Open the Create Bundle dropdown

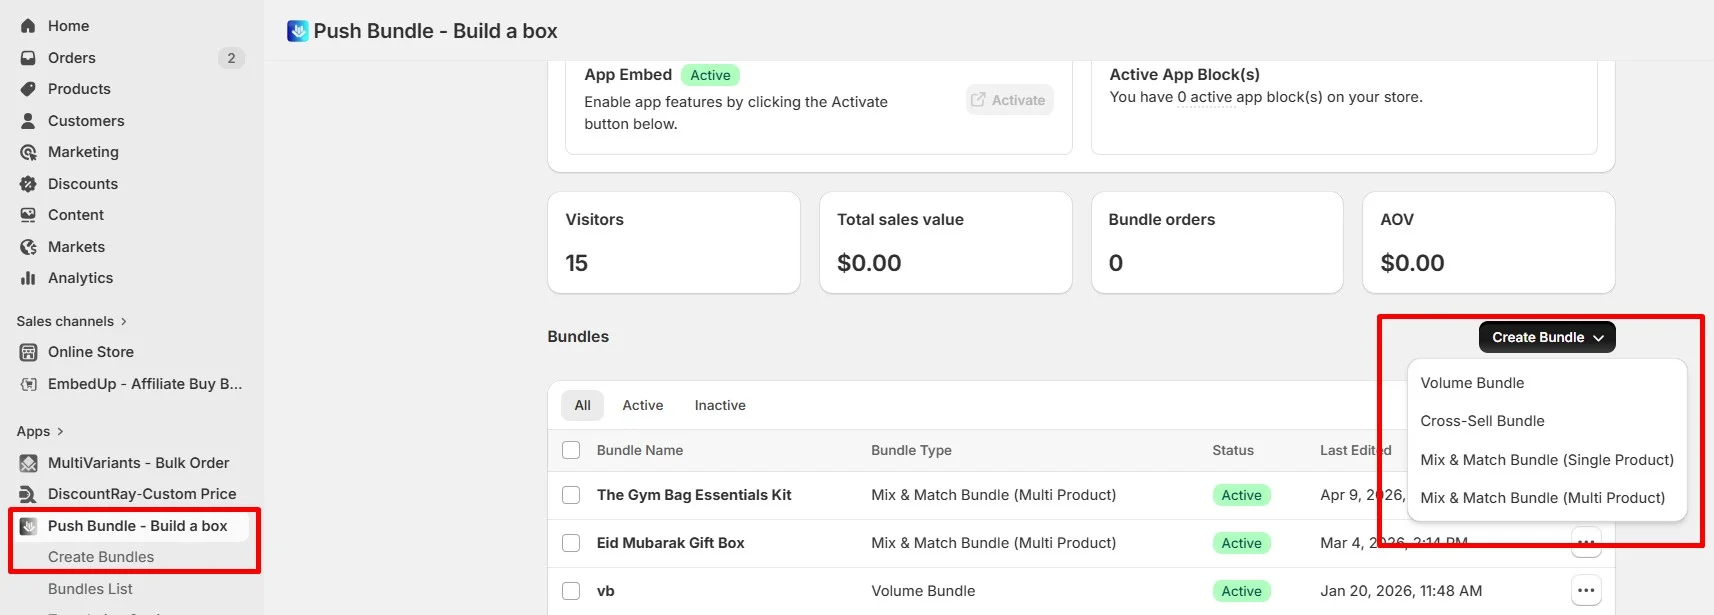1547,337
